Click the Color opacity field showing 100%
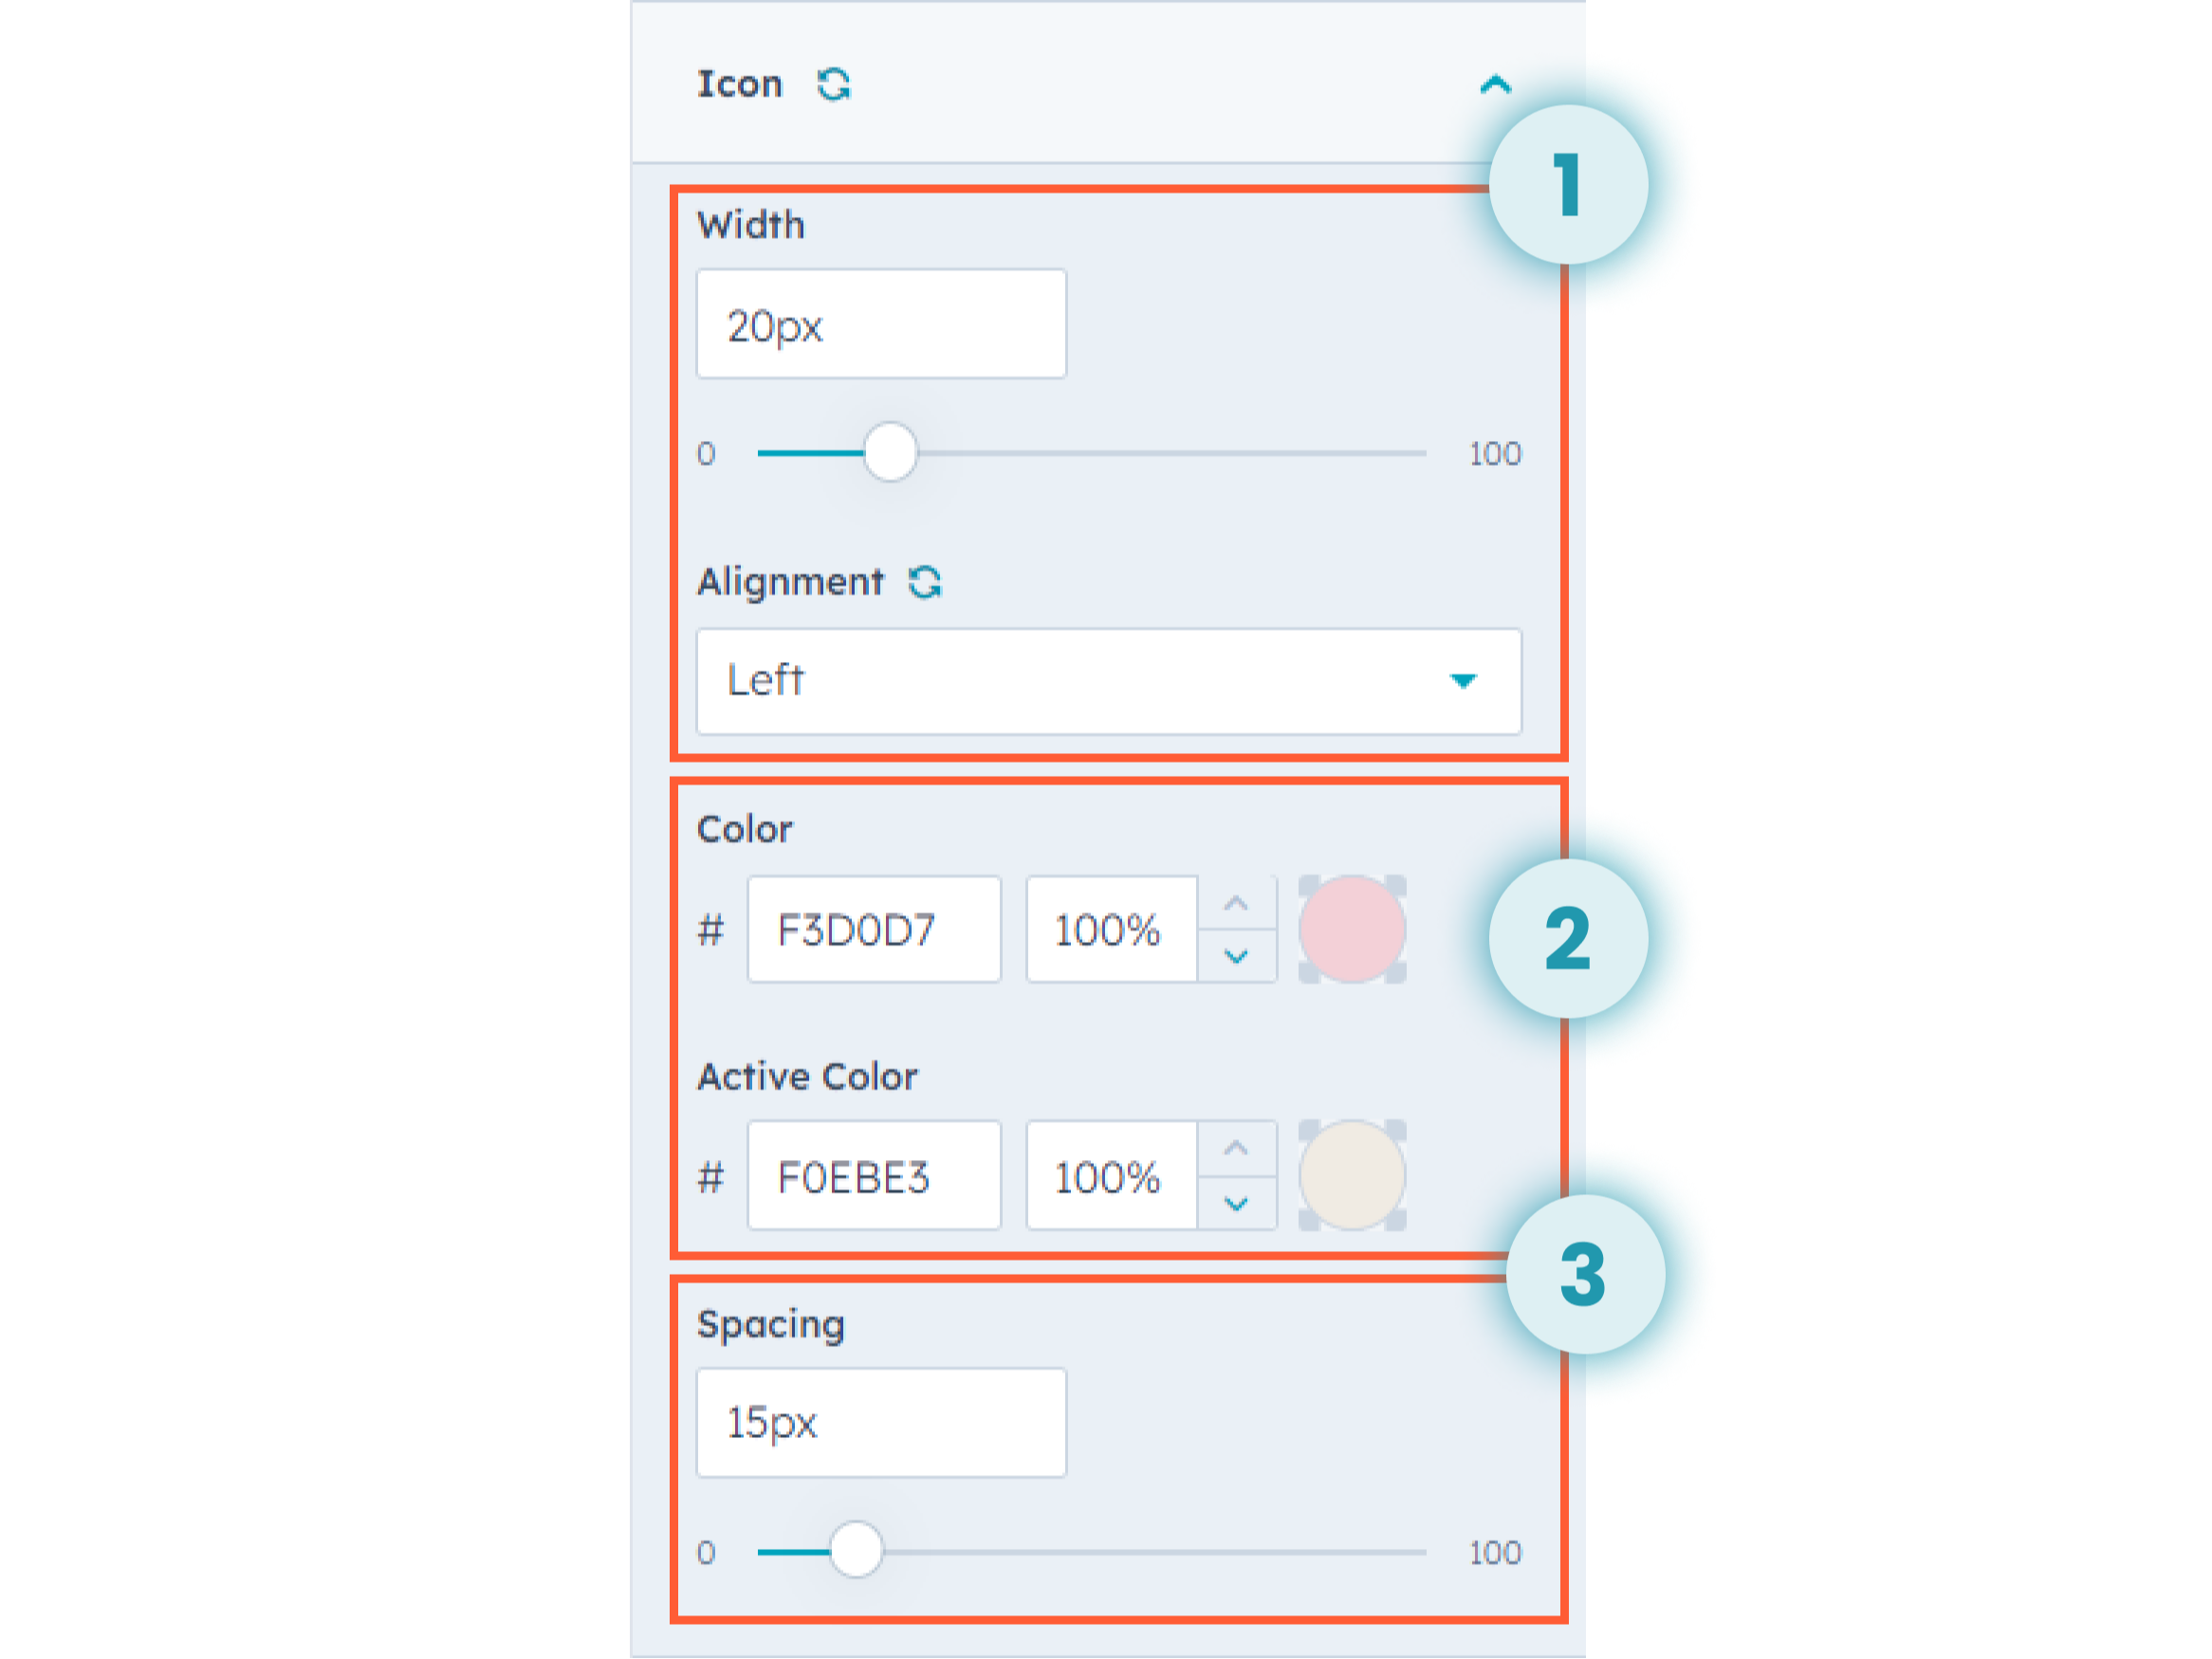Viewport: 2212px width, 1659px height. click(x=1110, y=930)
